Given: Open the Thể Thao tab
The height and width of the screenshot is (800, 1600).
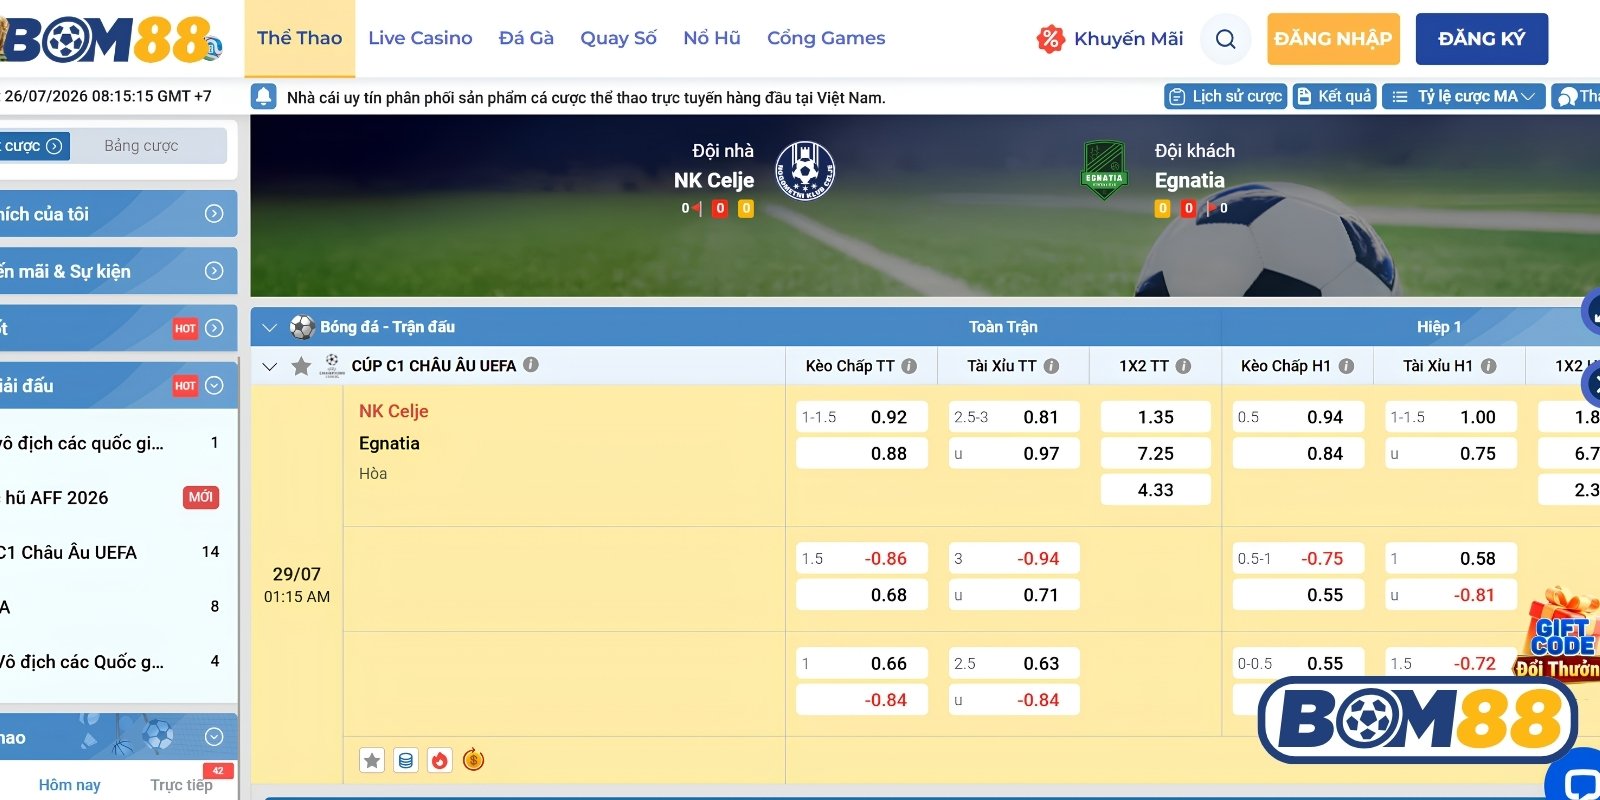Looking at the screenshot, I should pos(299,38).
